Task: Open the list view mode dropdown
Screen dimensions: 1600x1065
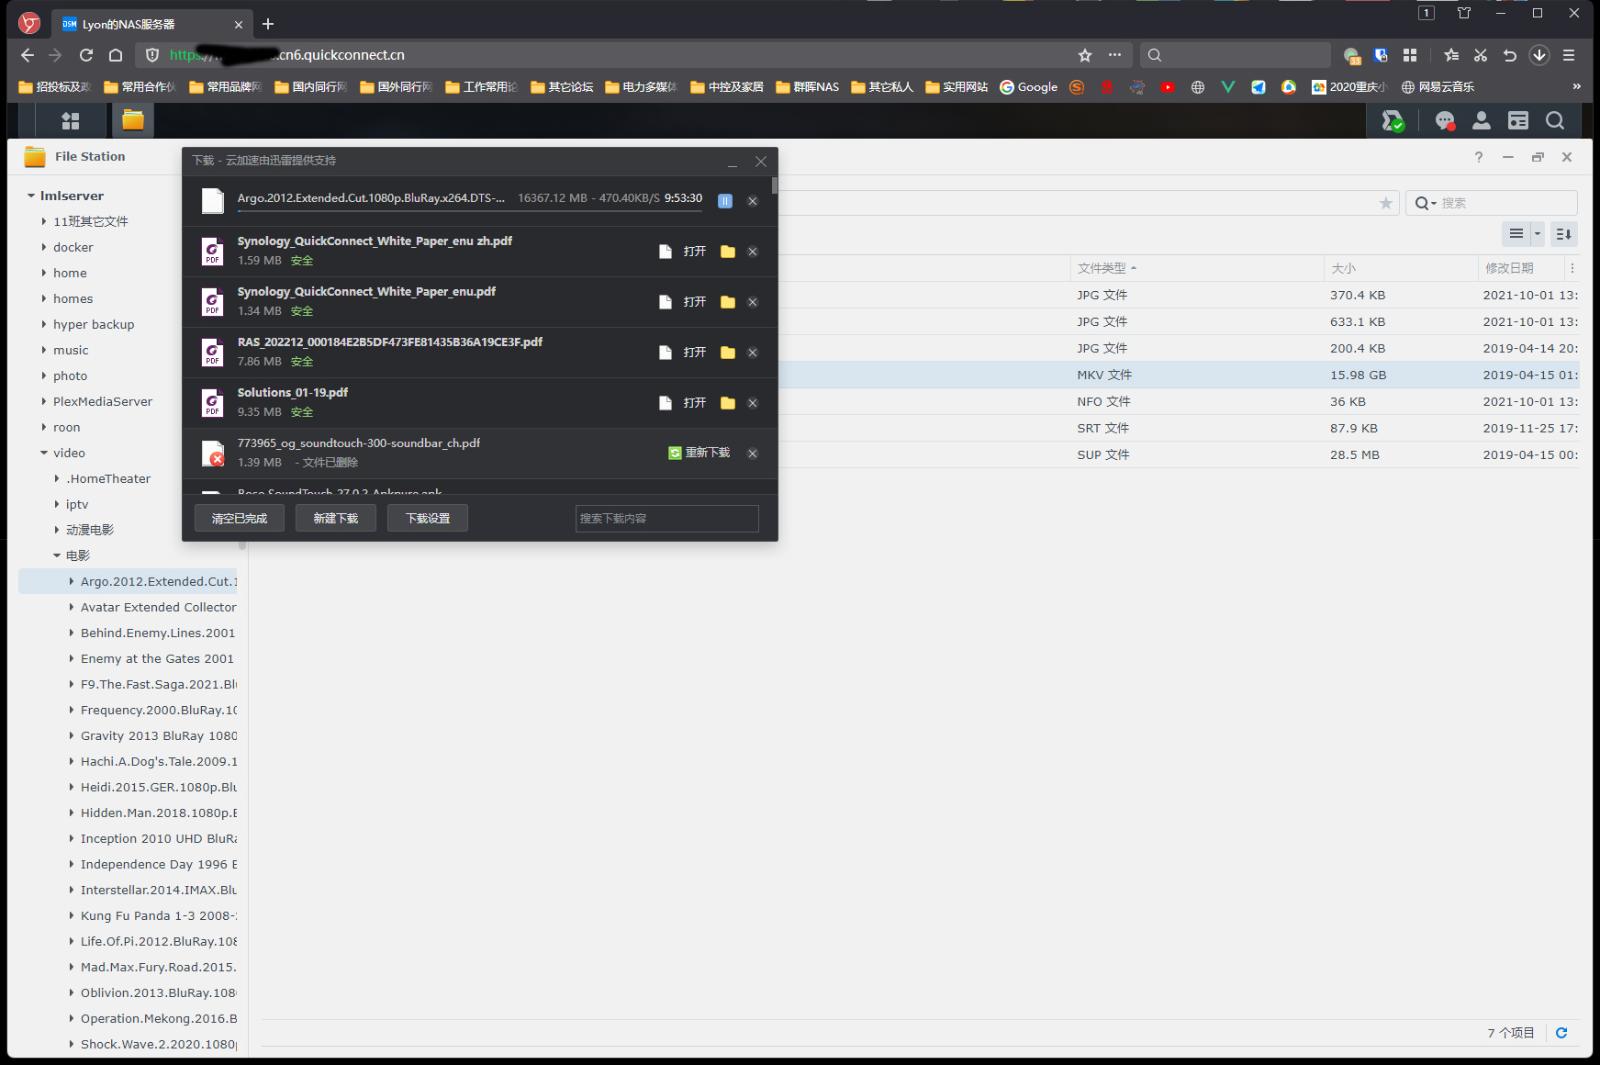Action: coord(1538,234)
